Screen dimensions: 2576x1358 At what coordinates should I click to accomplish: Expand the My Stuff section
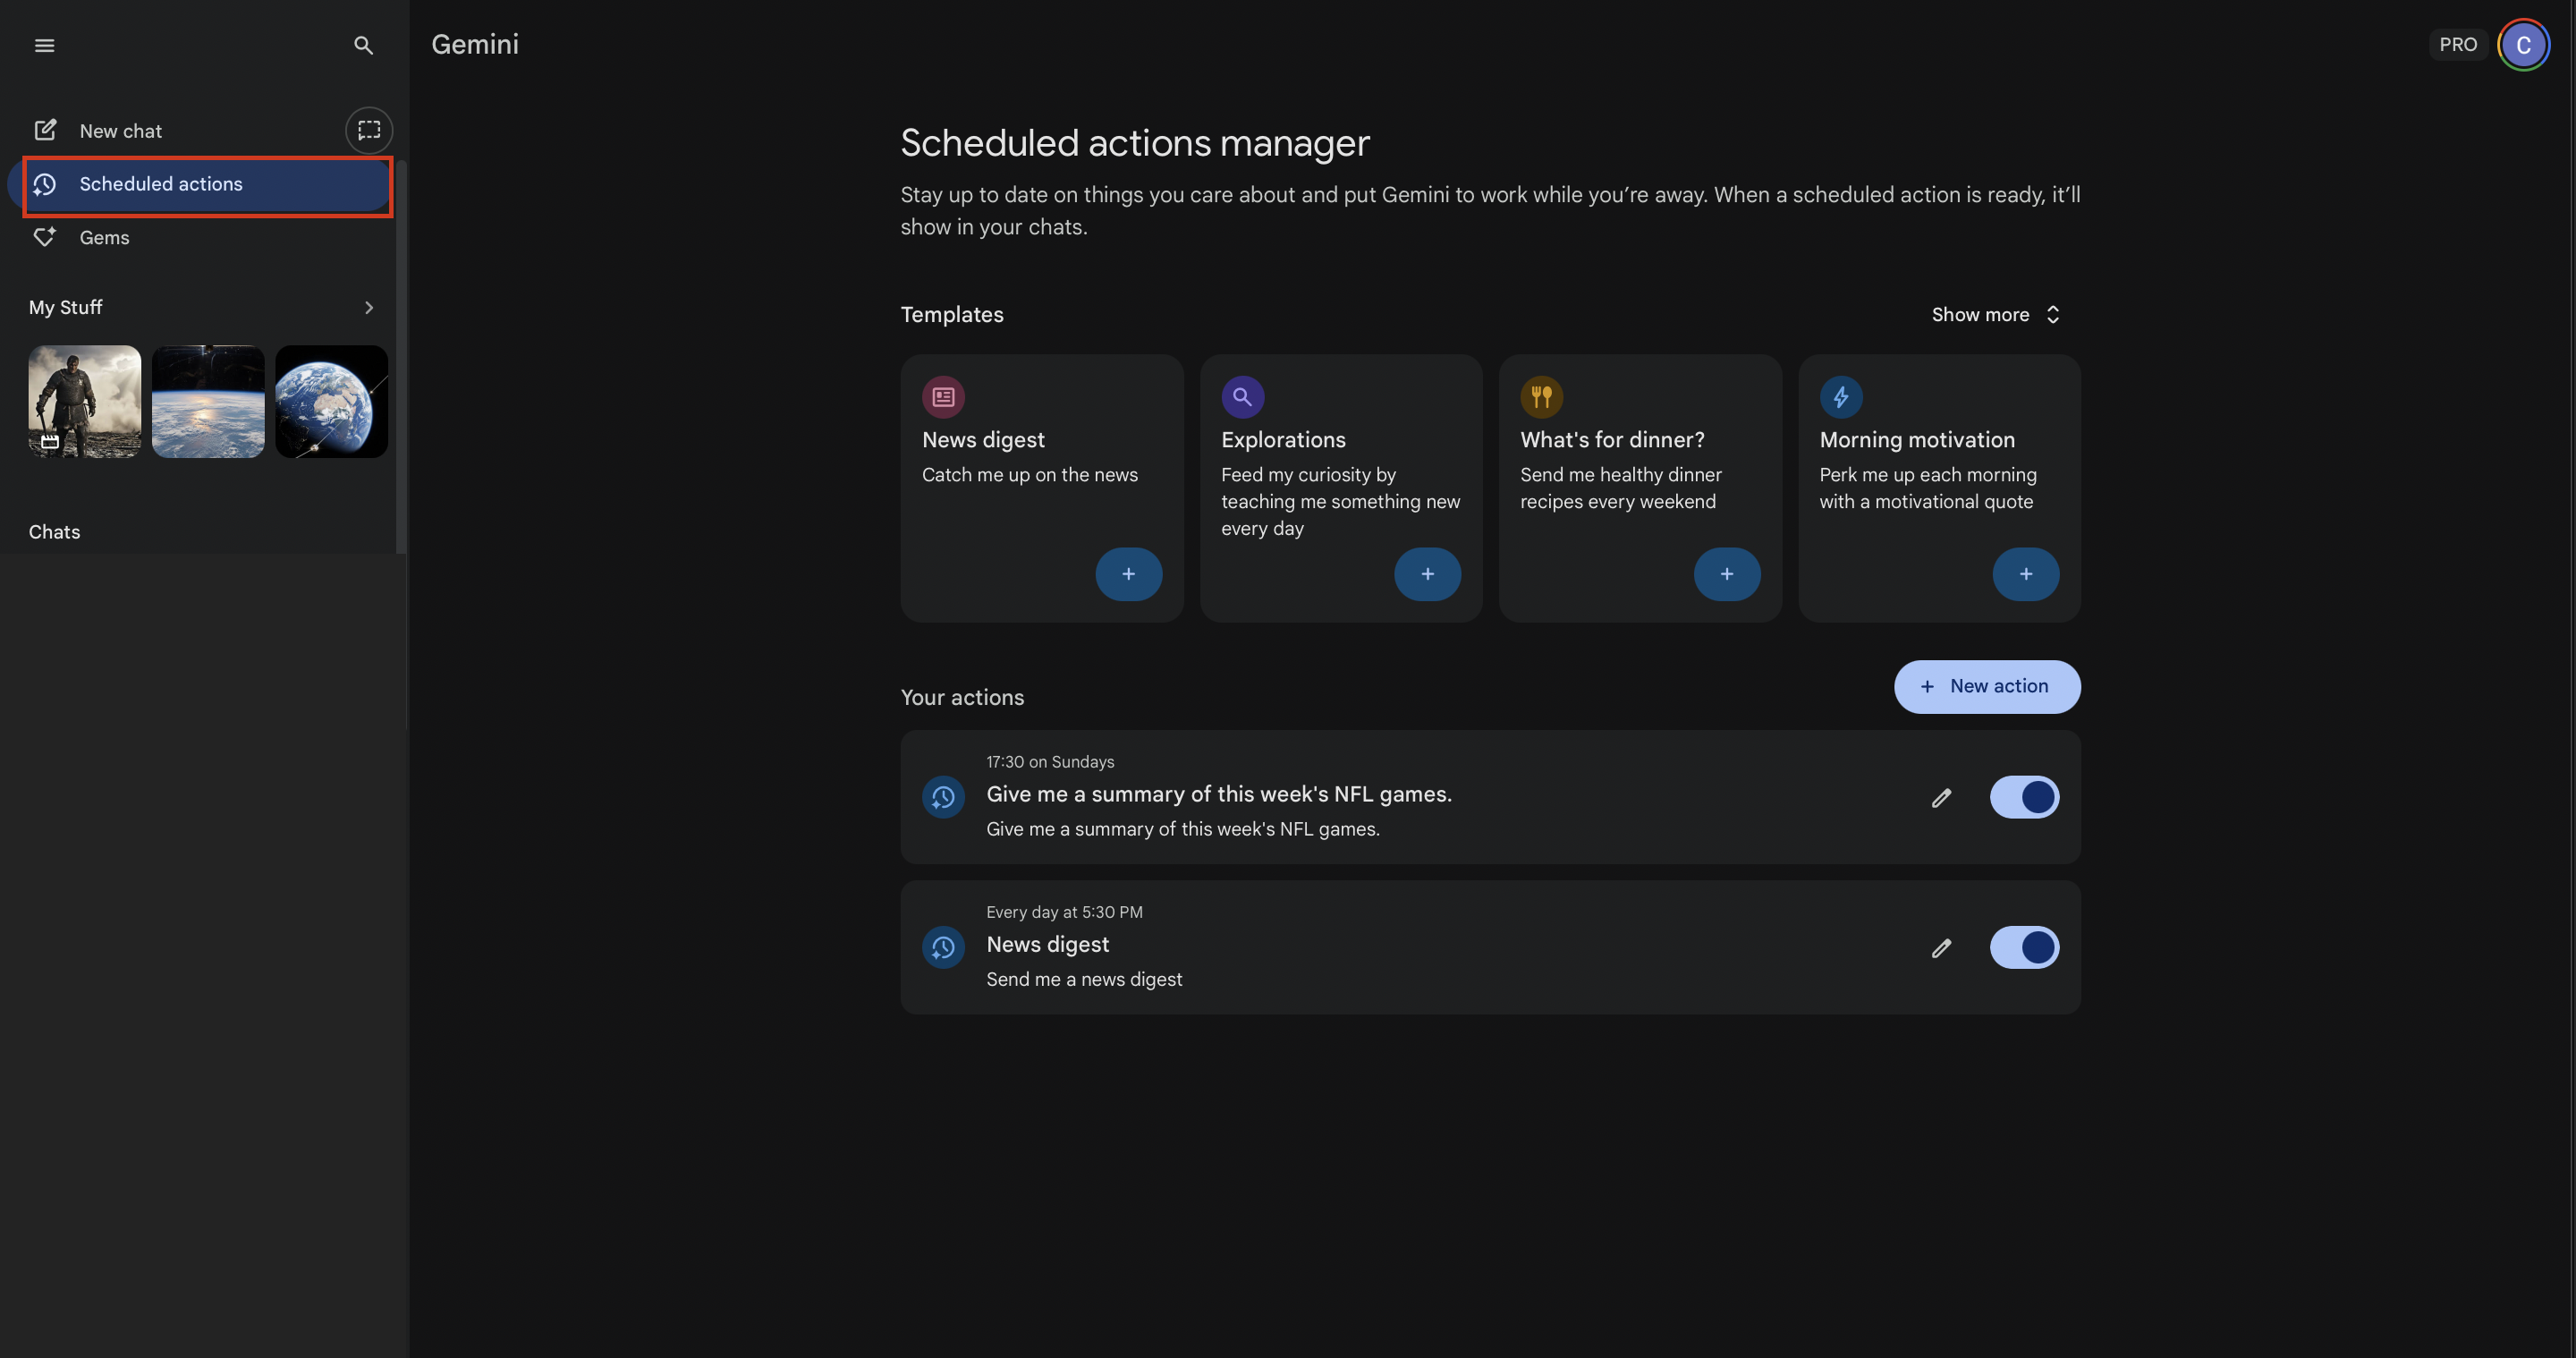pyautogui.click(x=368, y=307)
